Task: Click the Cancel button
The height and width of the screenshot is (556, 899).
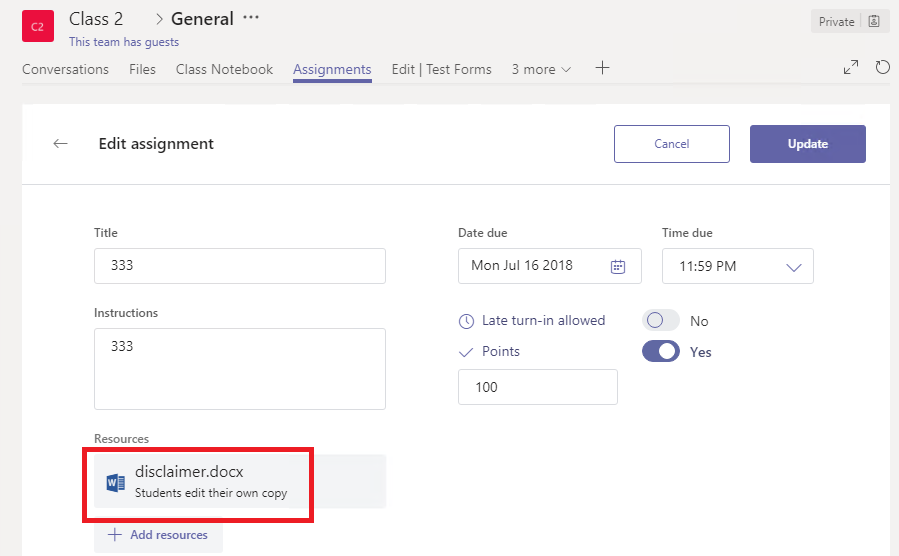Action: pyautogui.click(x=671, y=144)
